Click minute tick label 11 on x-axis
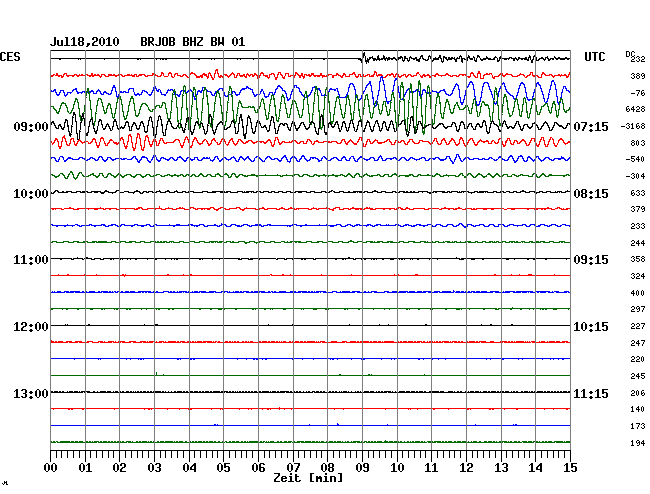This screenshot has width=650, height=494. [431, 468]
